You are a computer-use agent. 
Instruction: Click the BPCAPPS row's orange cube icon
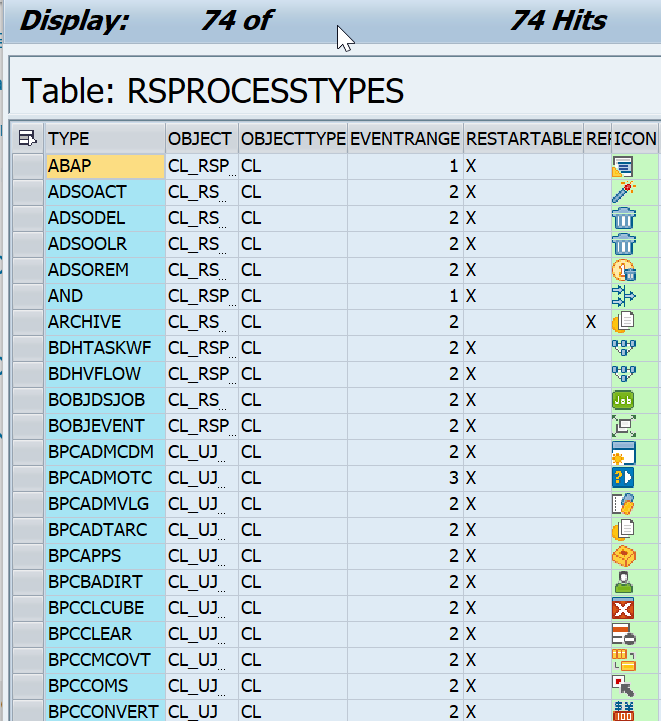click(623, 556)
